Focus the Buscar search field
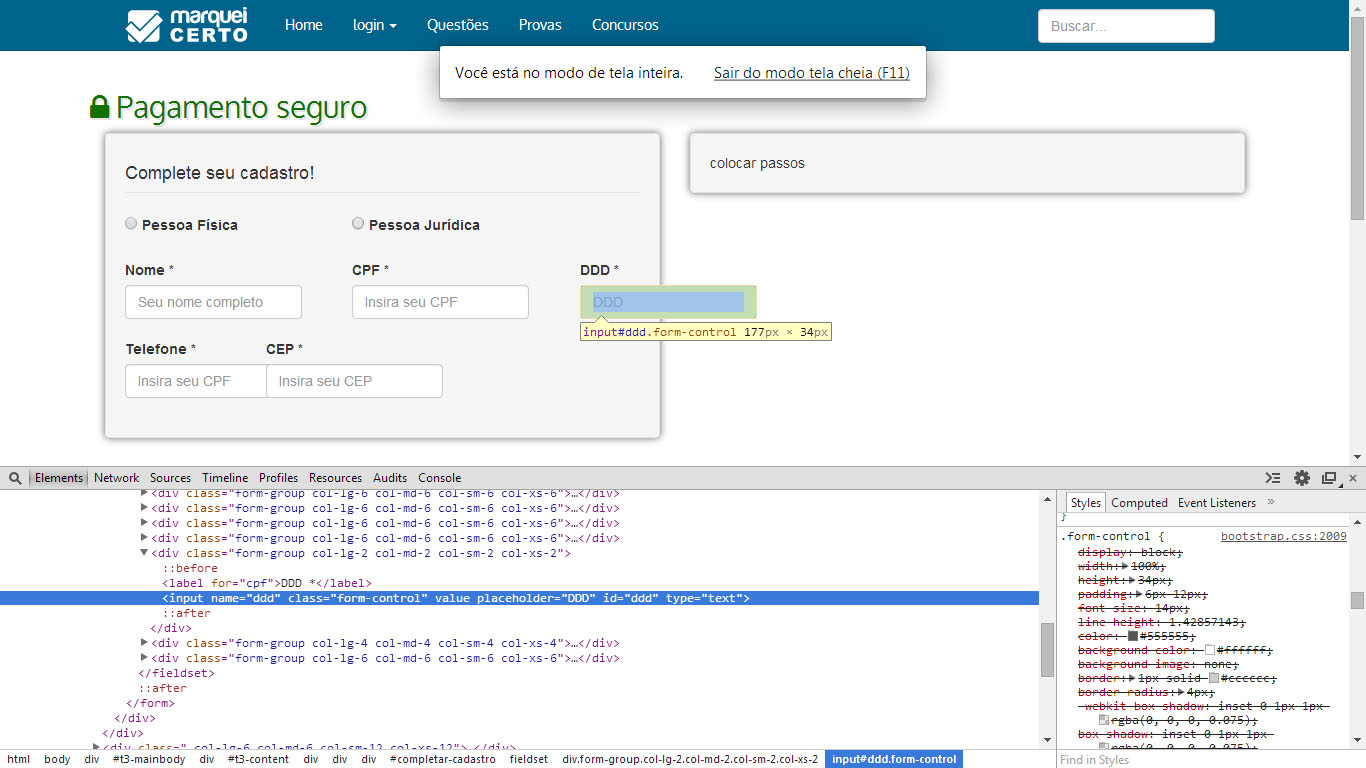This screenshot has height=768, width=1366. pos(1126,26)
